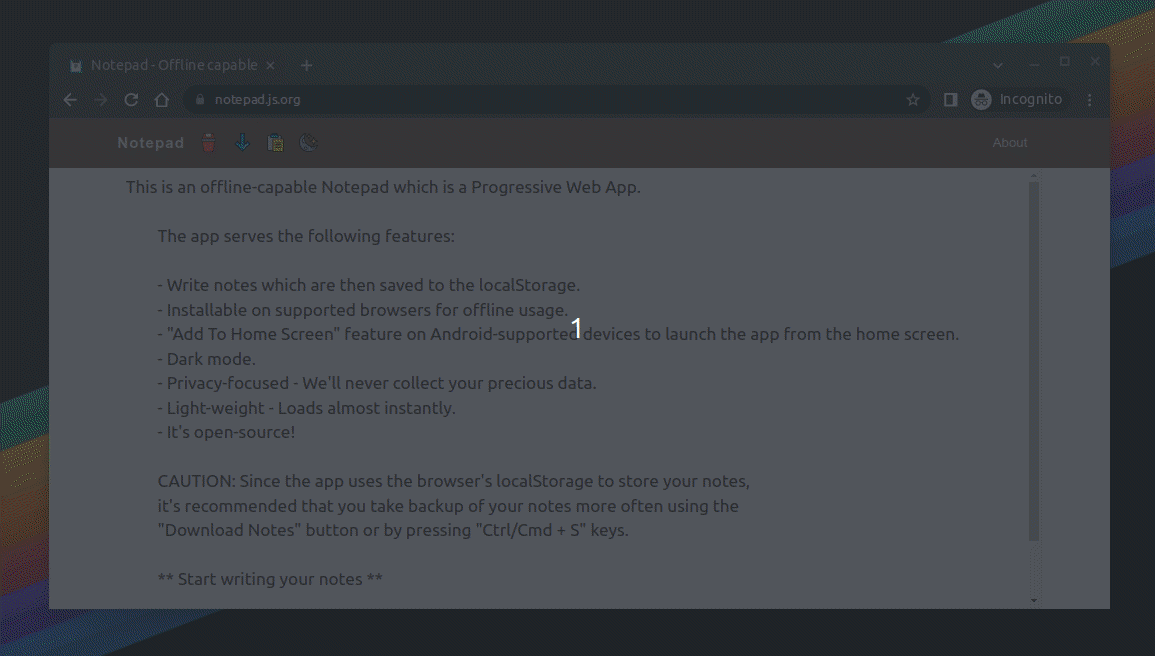Screen dimensions: 1155x656
Task: Click the 'The app serves the following features:' line
Action: (x=306, y=236)
